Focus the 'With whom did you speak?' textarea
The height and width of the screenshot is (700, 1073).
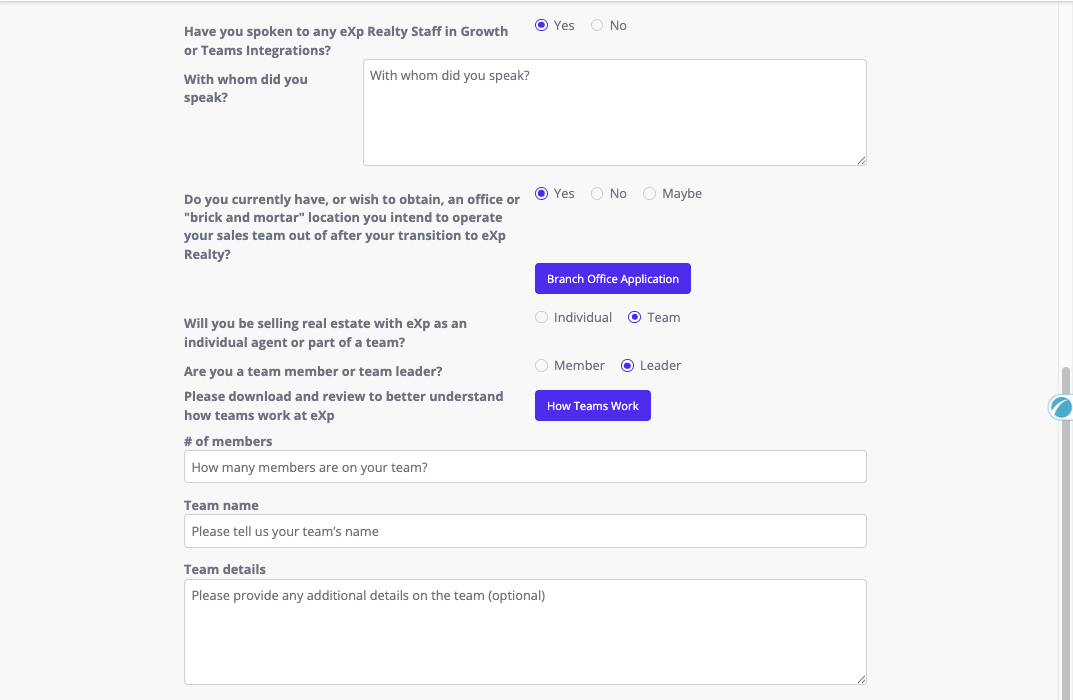point(614,112)
